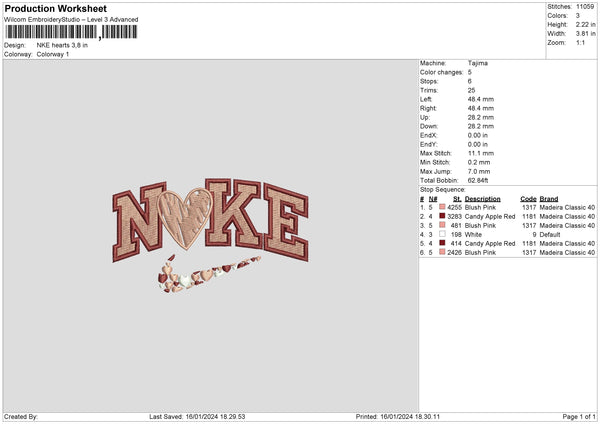The height and width of the screenshot is (424, 600).
Task: Click the Colorway 1 value
Action: [x=53, y=54]
